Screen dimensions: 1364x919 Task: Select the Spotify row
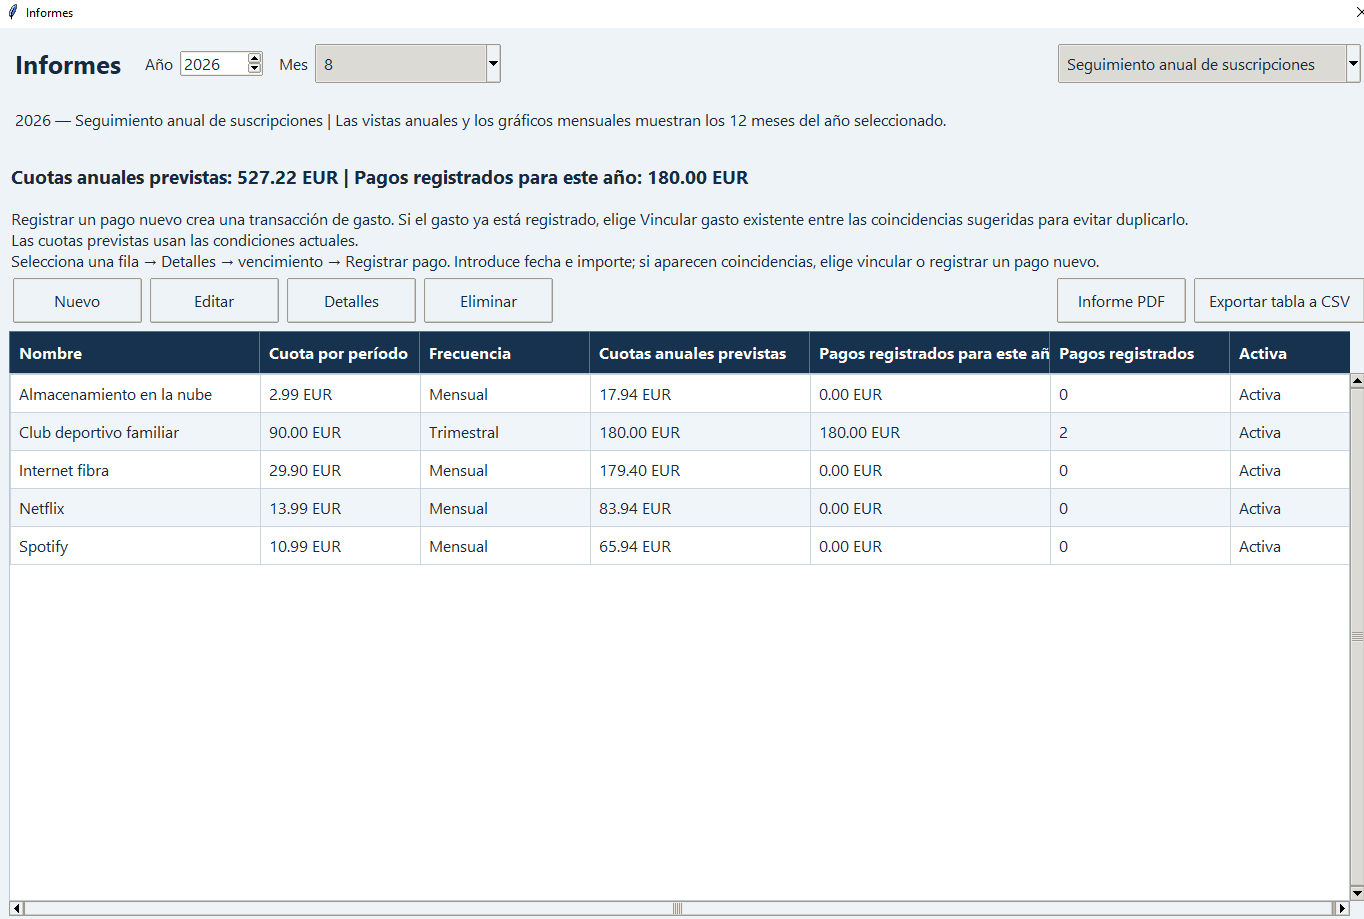[x=680, y=546]
